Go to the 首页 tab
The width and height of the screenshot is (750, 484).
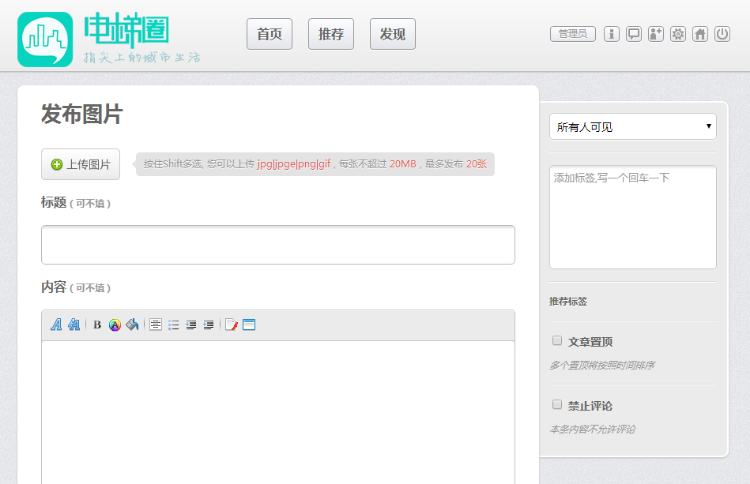tap(269, 34)
